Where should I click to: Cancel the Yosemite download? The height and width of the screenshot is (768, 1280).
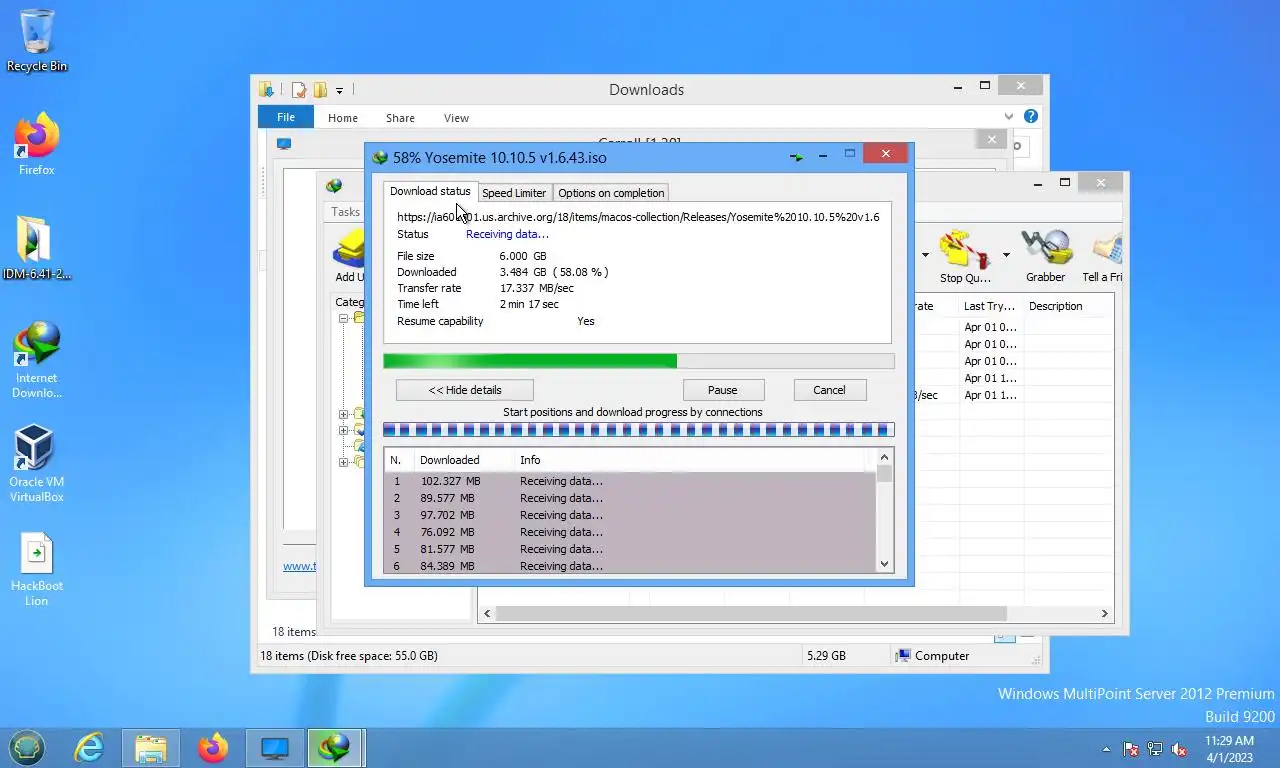click(829, 390)
